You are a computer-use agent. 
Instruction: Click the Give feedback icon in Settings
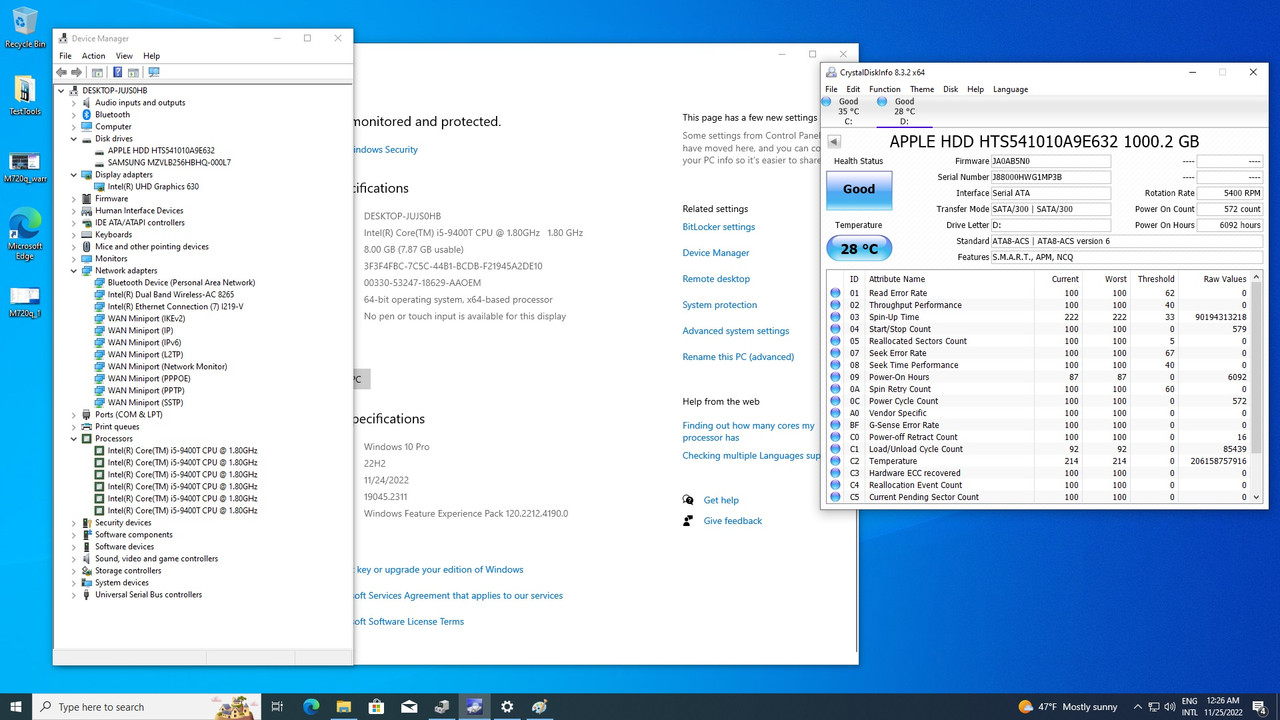point(688,521)
